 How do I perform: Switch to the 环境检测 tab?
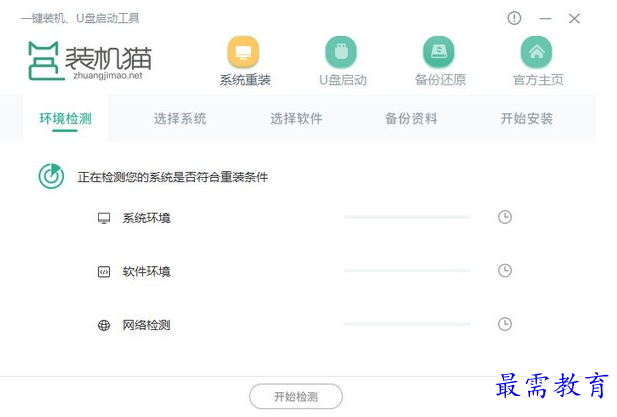(x=65, y=118)
